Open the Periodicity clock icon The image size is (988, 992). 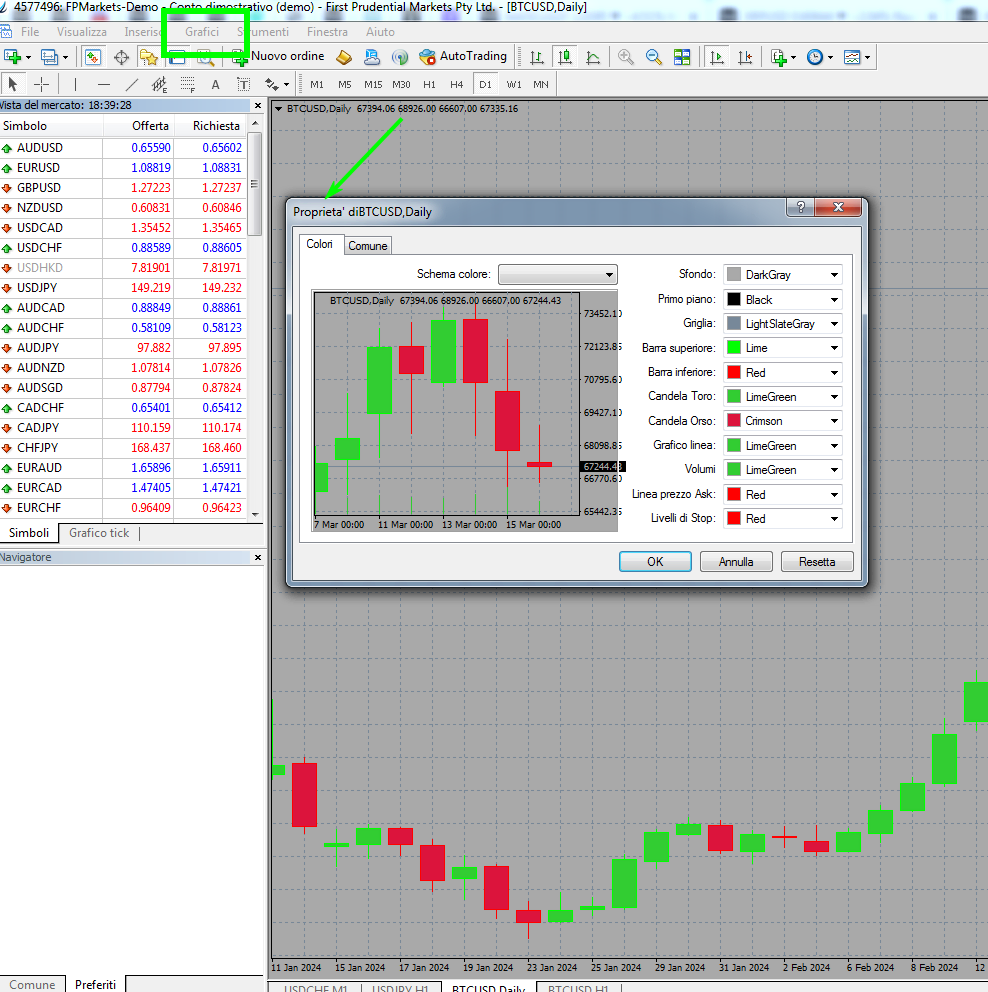815,58
